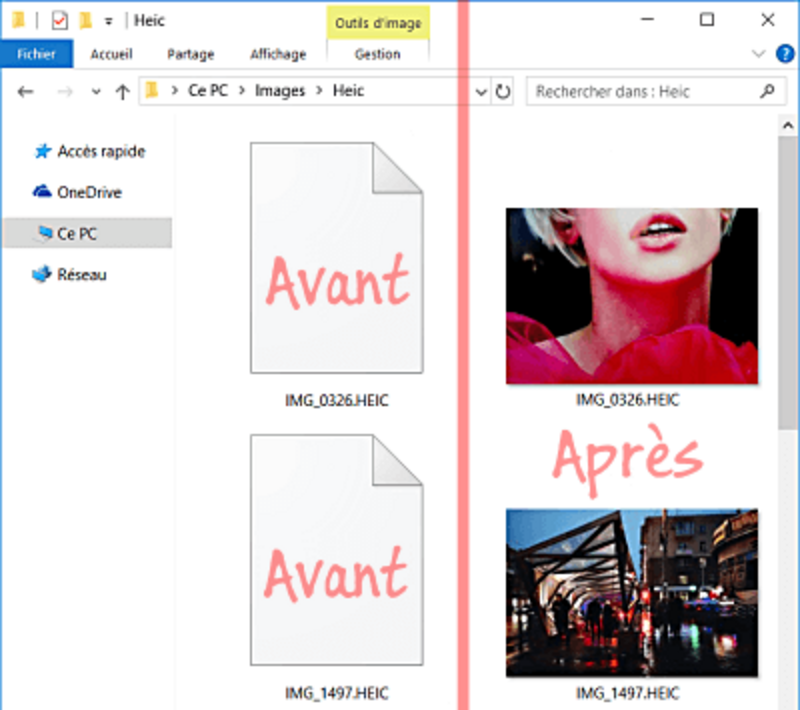Select Accès rapide in the navigation pane
Viewport: 800px width, 710px height.
(101, 151)
